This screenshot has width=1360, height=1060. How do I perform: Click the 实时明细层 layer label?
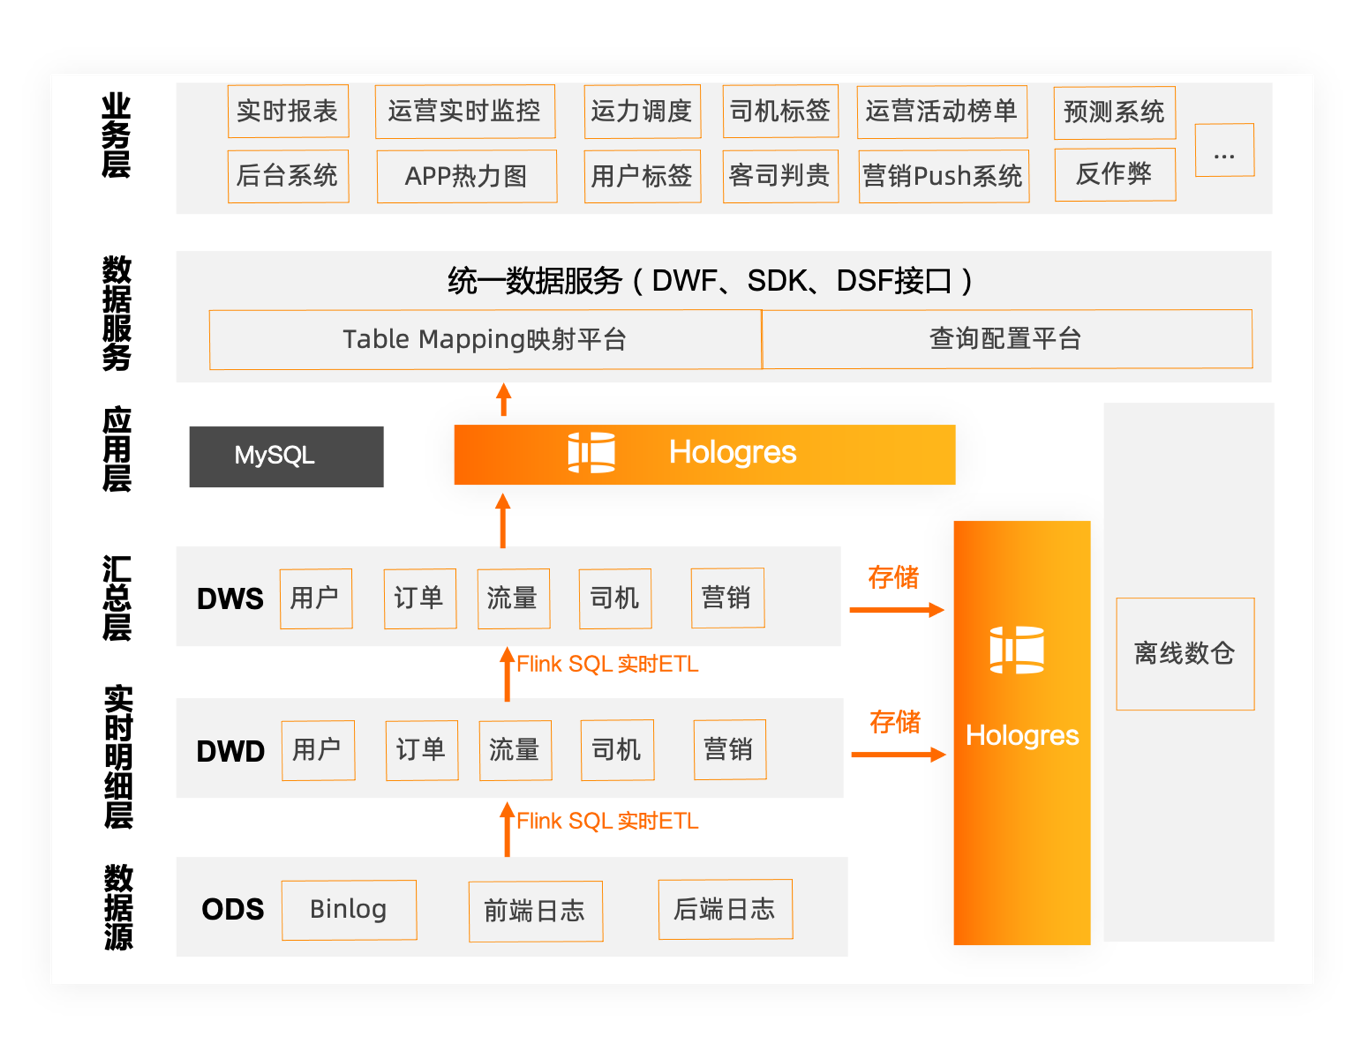pyautogui.click(x=118, y=757)
